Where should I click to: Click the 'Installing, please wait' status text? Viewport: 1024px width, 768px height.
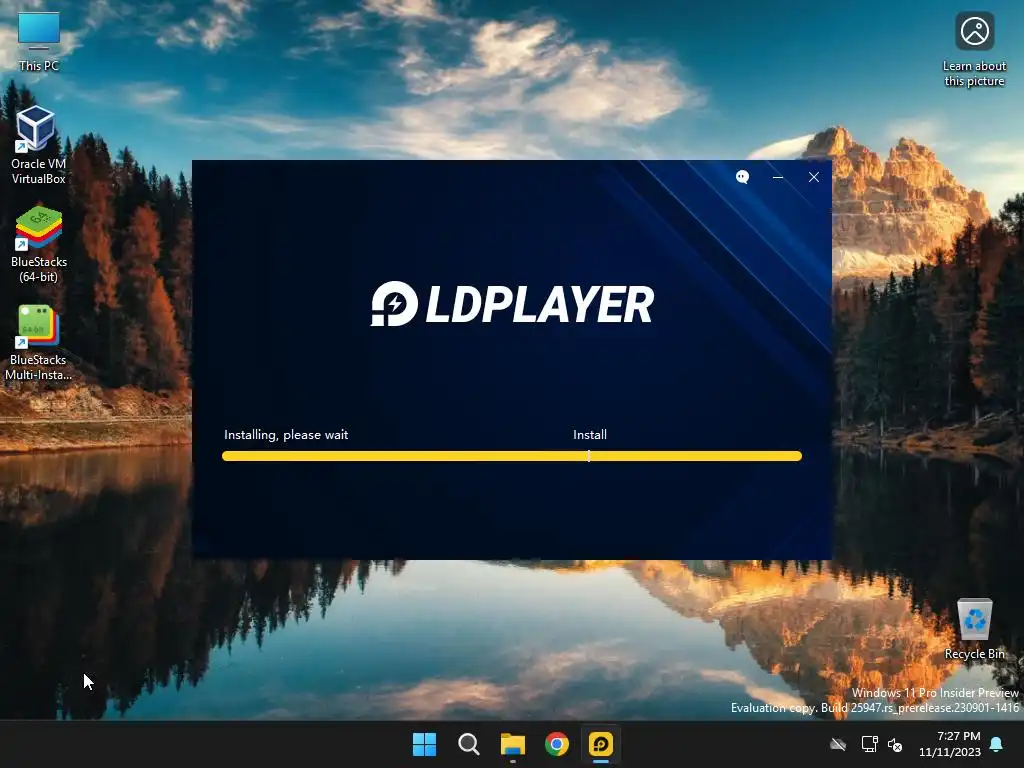pyautogui.click(x=286, y=435)
